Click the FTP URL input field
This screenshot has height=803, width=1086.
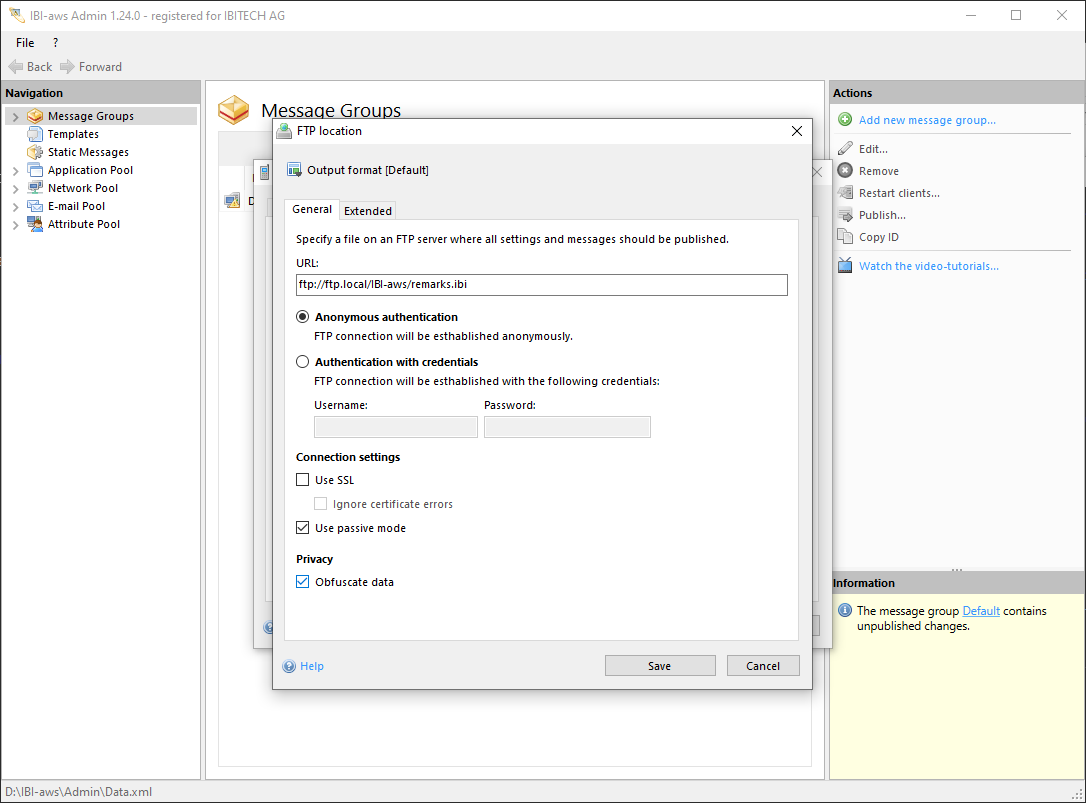click(x=541, y=285)
